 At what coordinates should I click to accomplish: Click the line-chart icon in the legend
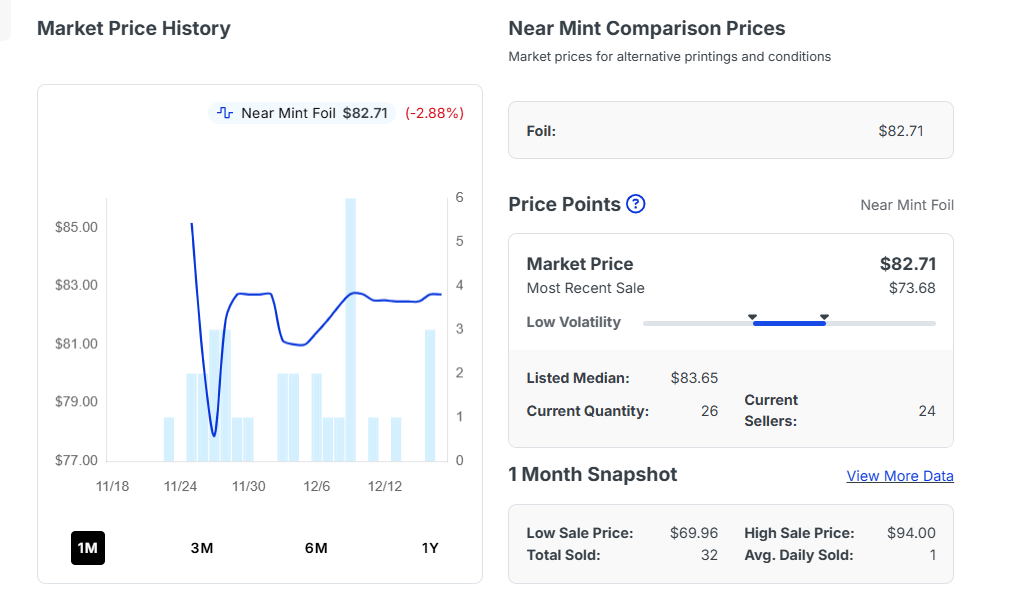pos(225,113)
